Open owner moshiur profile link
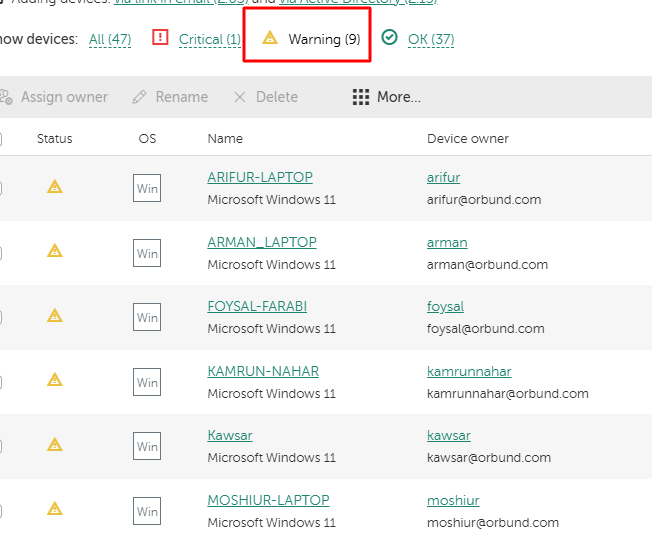 tap(453, 500)
